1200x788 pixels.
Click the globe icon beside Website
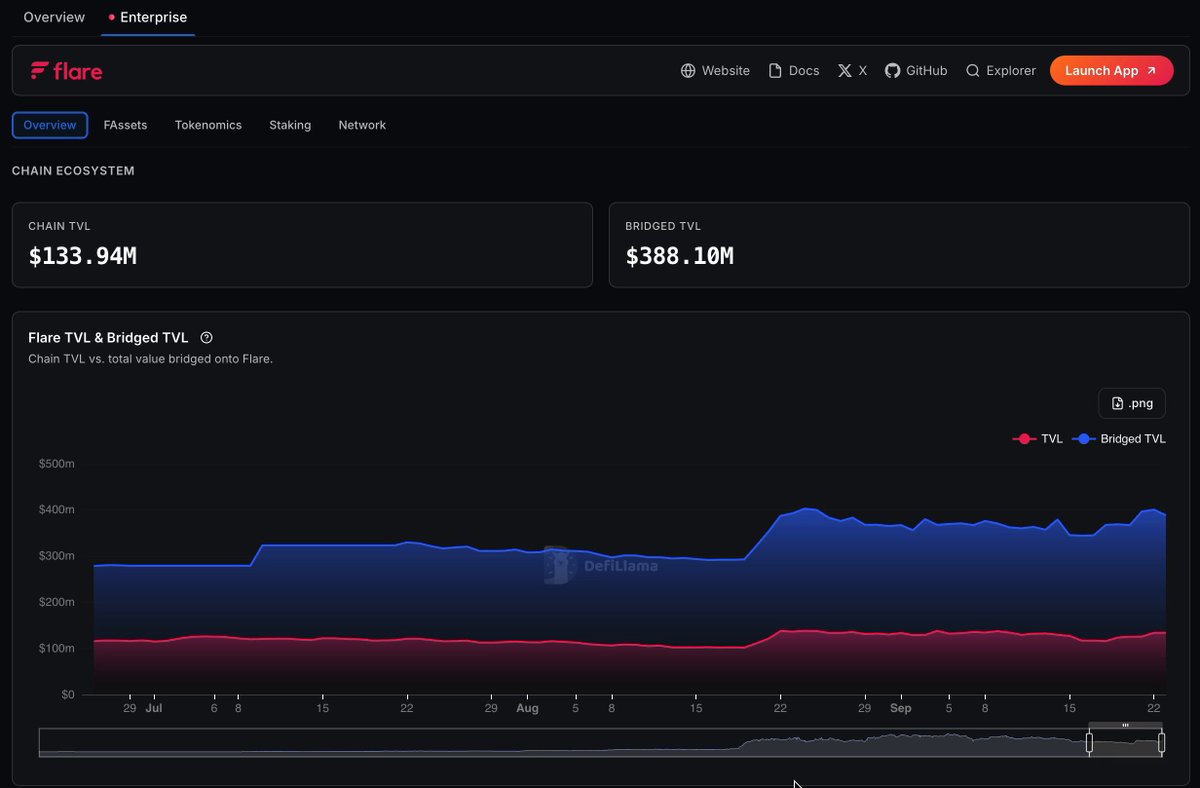(688, 71)
